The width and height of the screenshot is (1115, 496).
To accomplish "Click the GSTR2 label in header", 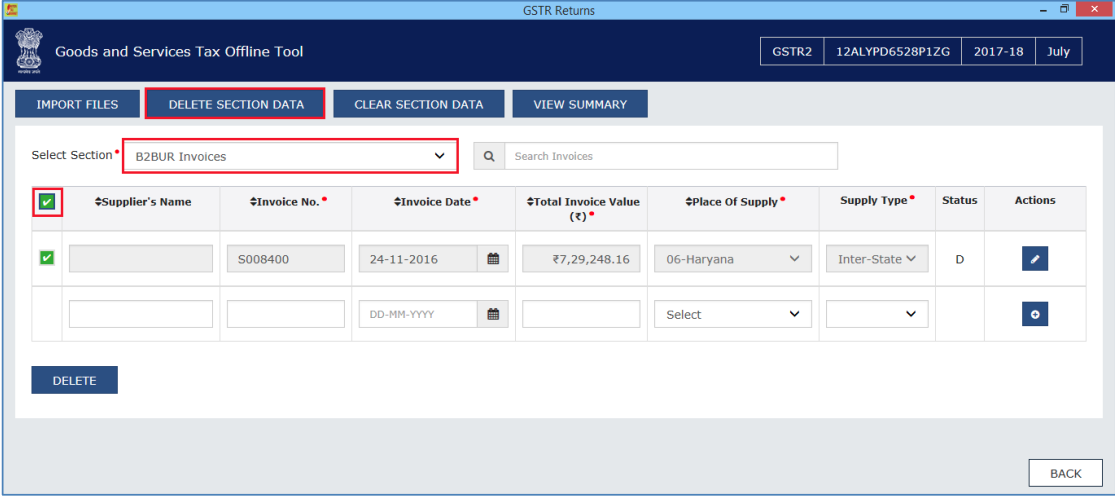I will point(792,52).
